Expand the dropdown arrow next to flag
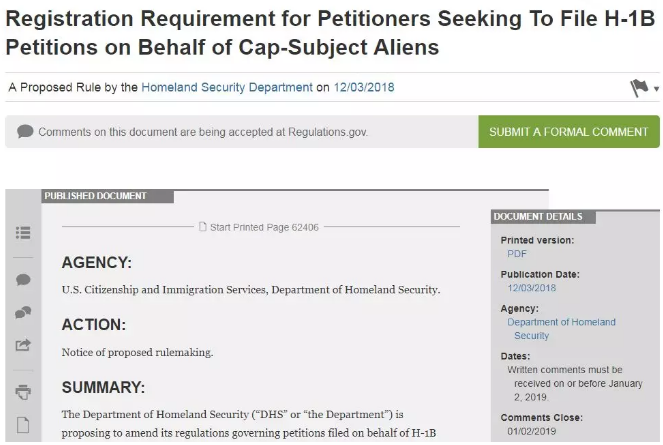The height and width of the screenshot is (445, 663). (656, 89)
